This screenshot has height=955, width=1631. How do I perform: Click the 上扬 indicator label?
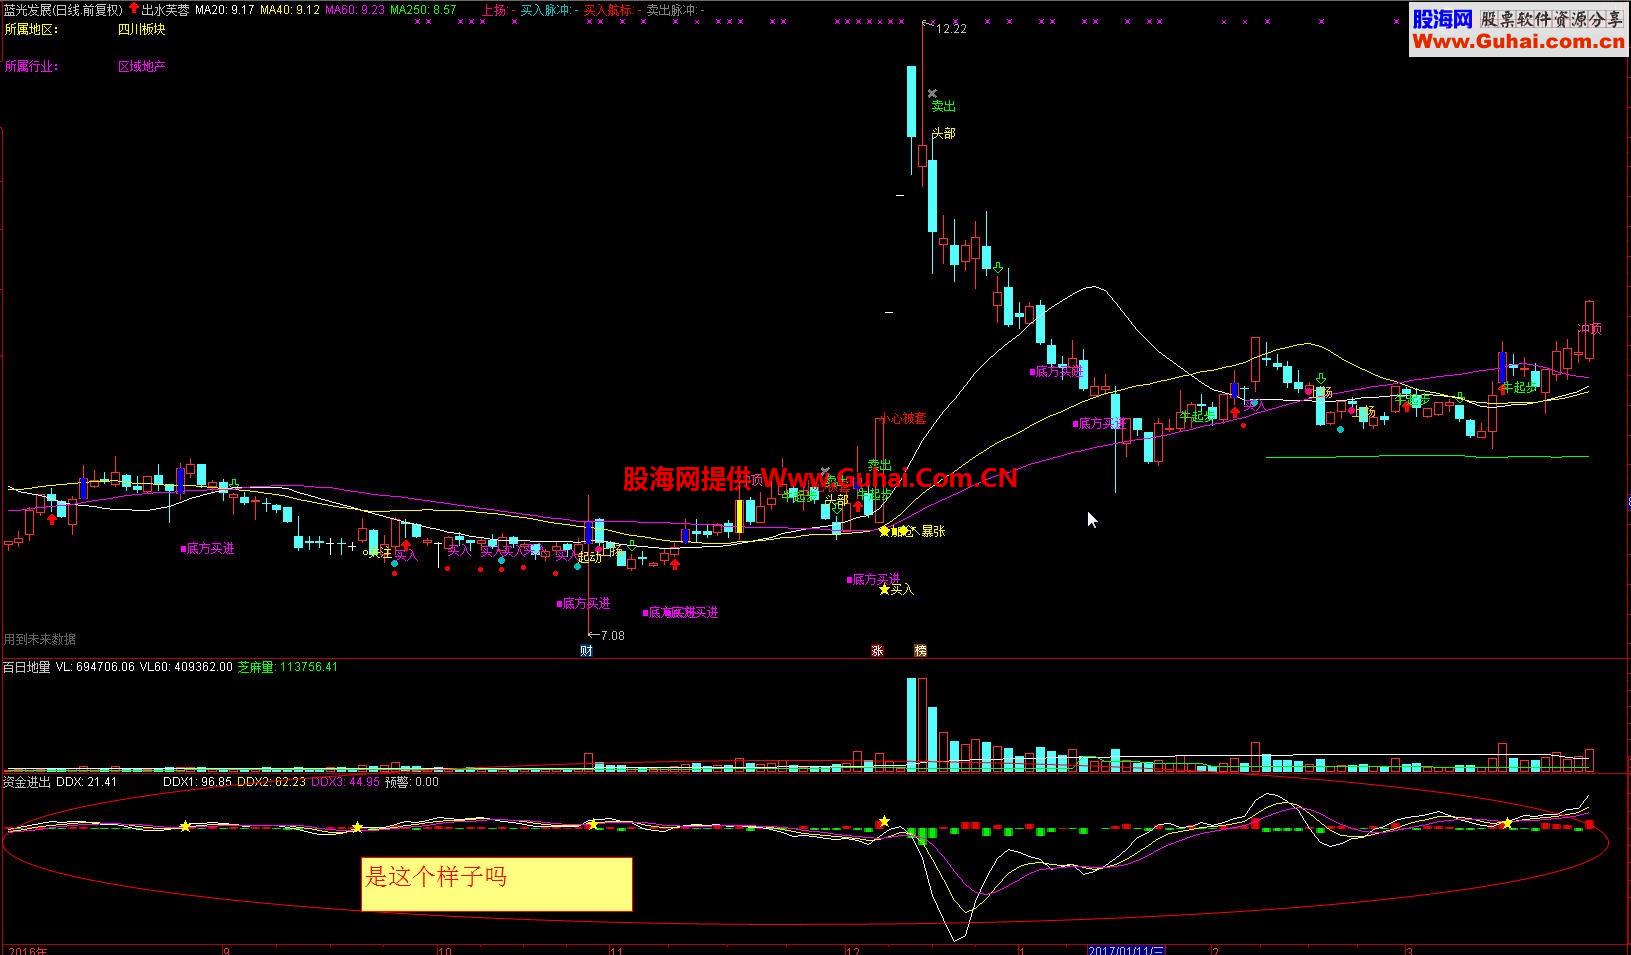pyautogui.click(x=494, y=9)
